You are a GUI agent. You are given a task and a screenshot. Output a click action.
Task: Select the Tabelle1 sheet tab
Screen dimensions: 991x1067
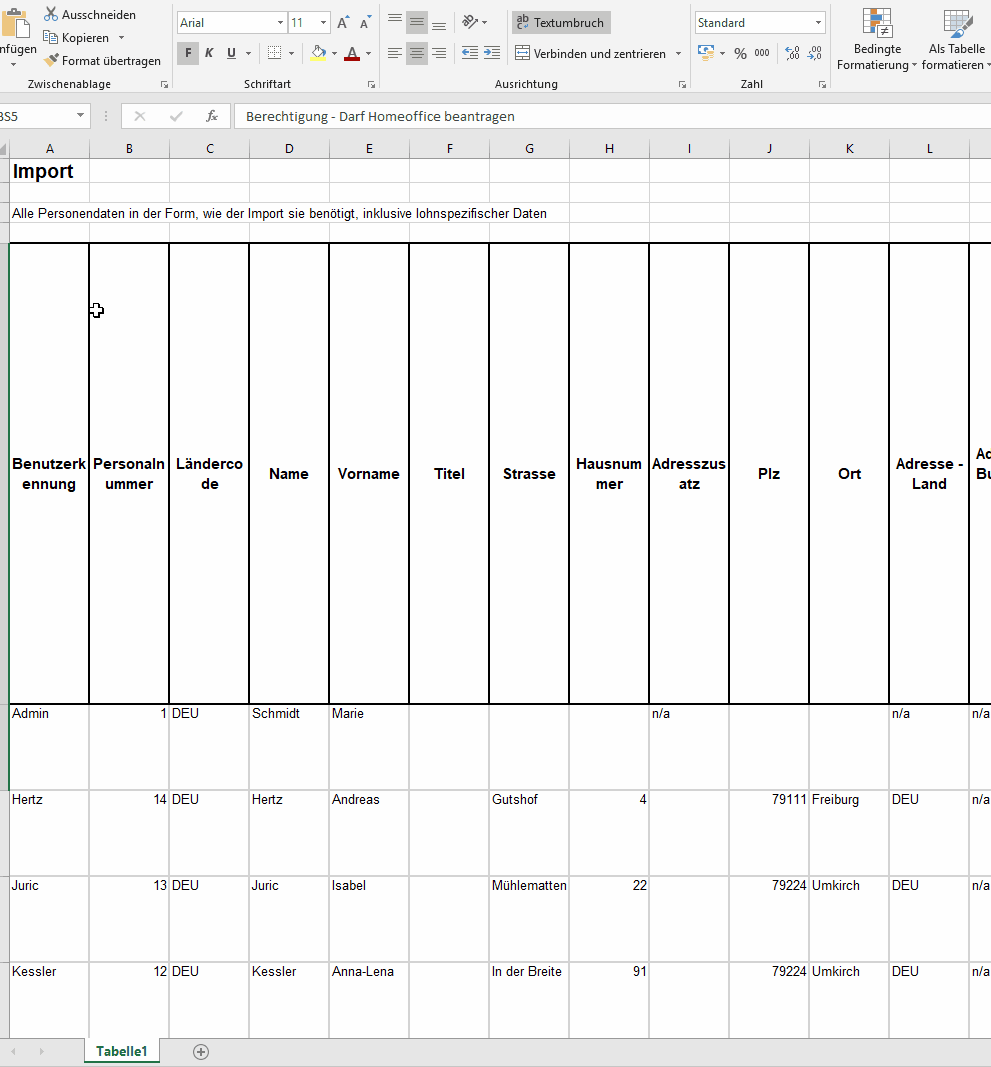pyautogui.click(x=121, y=1051)
